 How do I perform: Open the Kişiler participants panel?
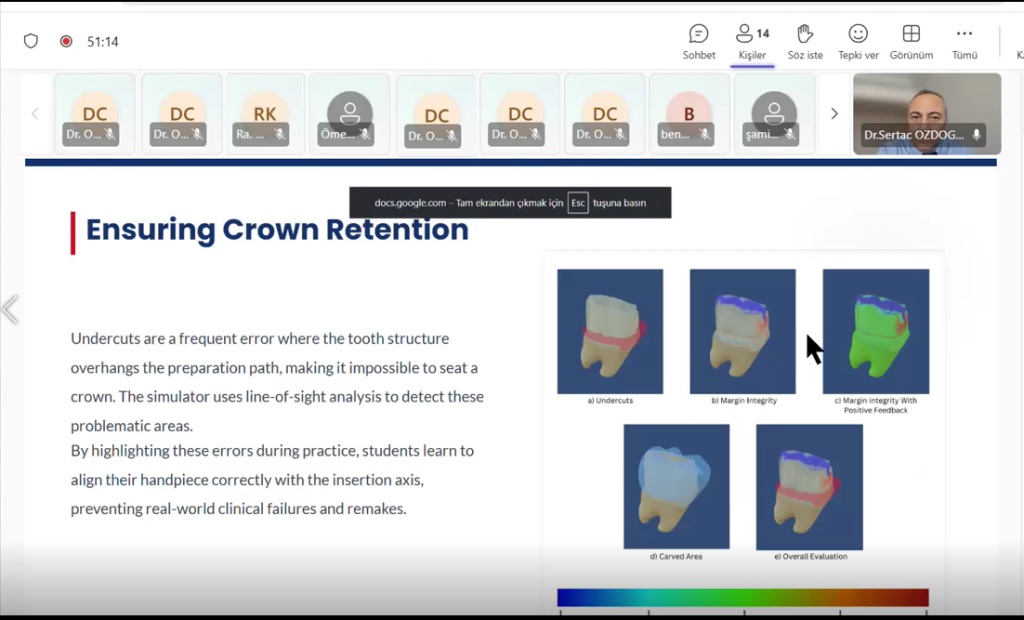pos(752,42)
